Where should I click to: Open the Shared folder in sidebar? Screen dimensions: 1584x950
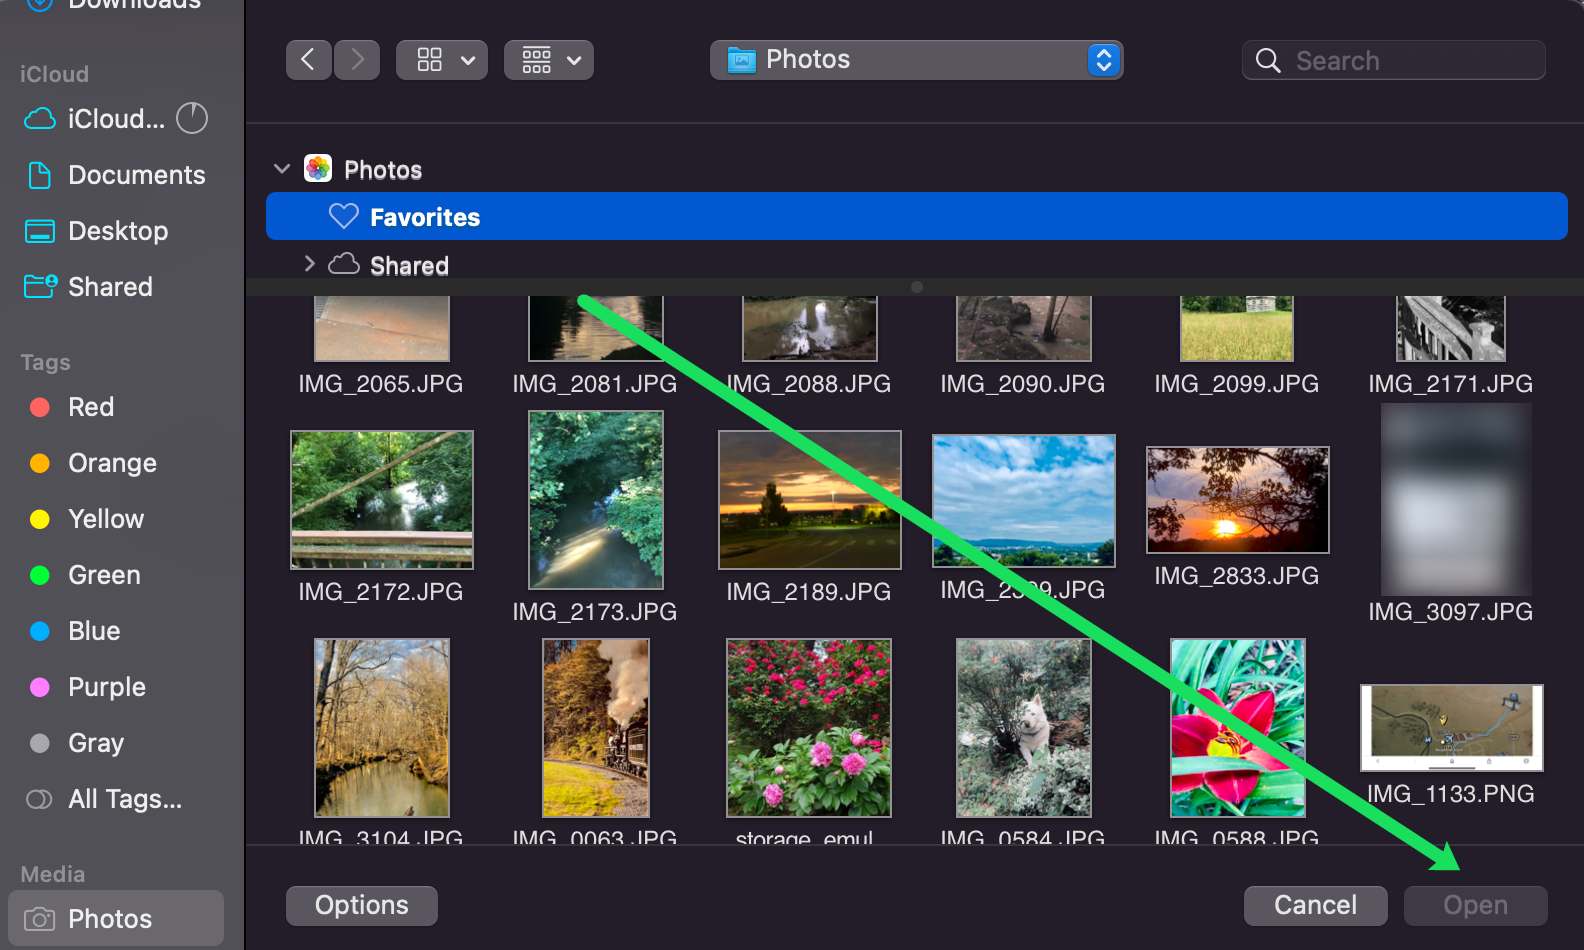pyautogui.click(x=110, y=287)
